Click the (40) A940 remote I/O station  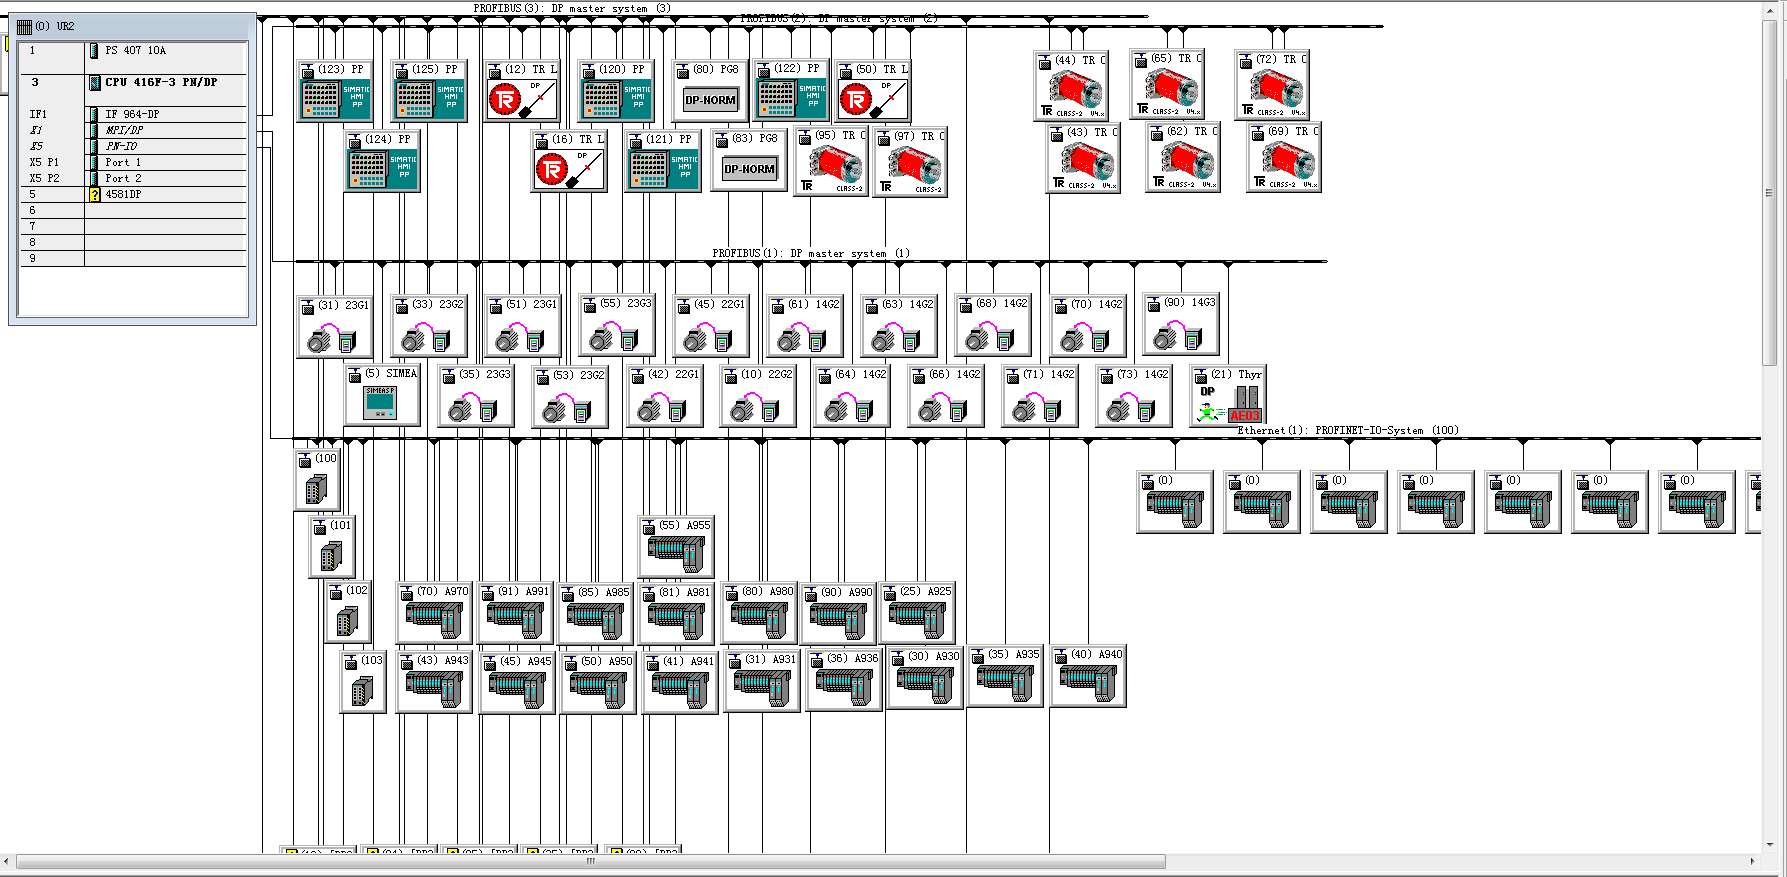point(1087,680)
